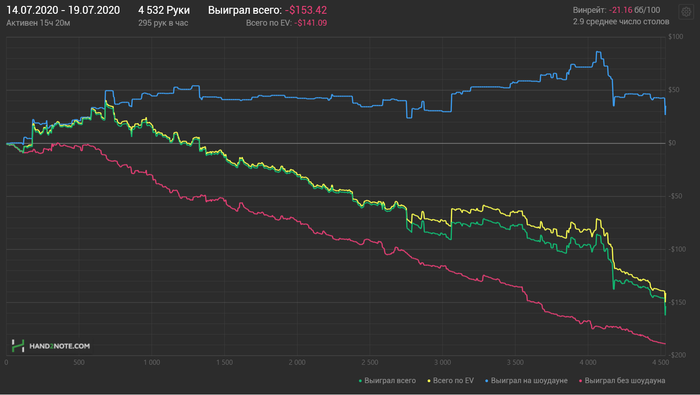
Task: Click the winrate value -21.16 бб/100
Action: click(634, 10)
